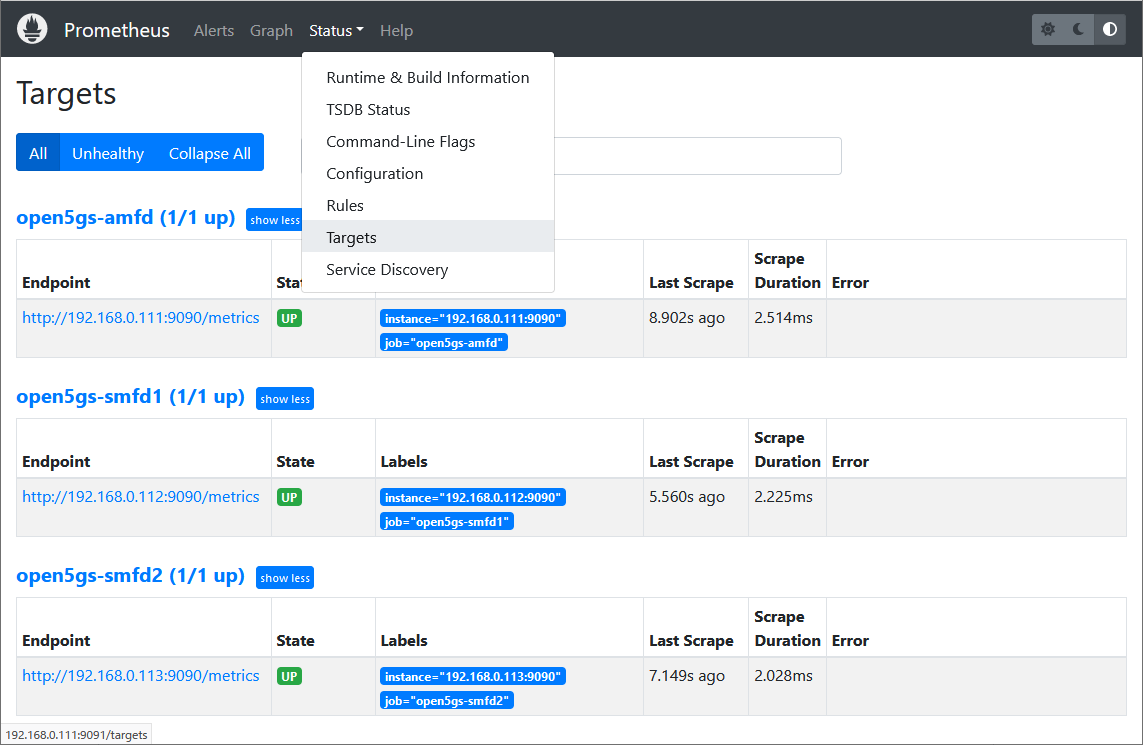Choose Targets in Status menu
Screen dimensions: 1143x745
point(428,237)
